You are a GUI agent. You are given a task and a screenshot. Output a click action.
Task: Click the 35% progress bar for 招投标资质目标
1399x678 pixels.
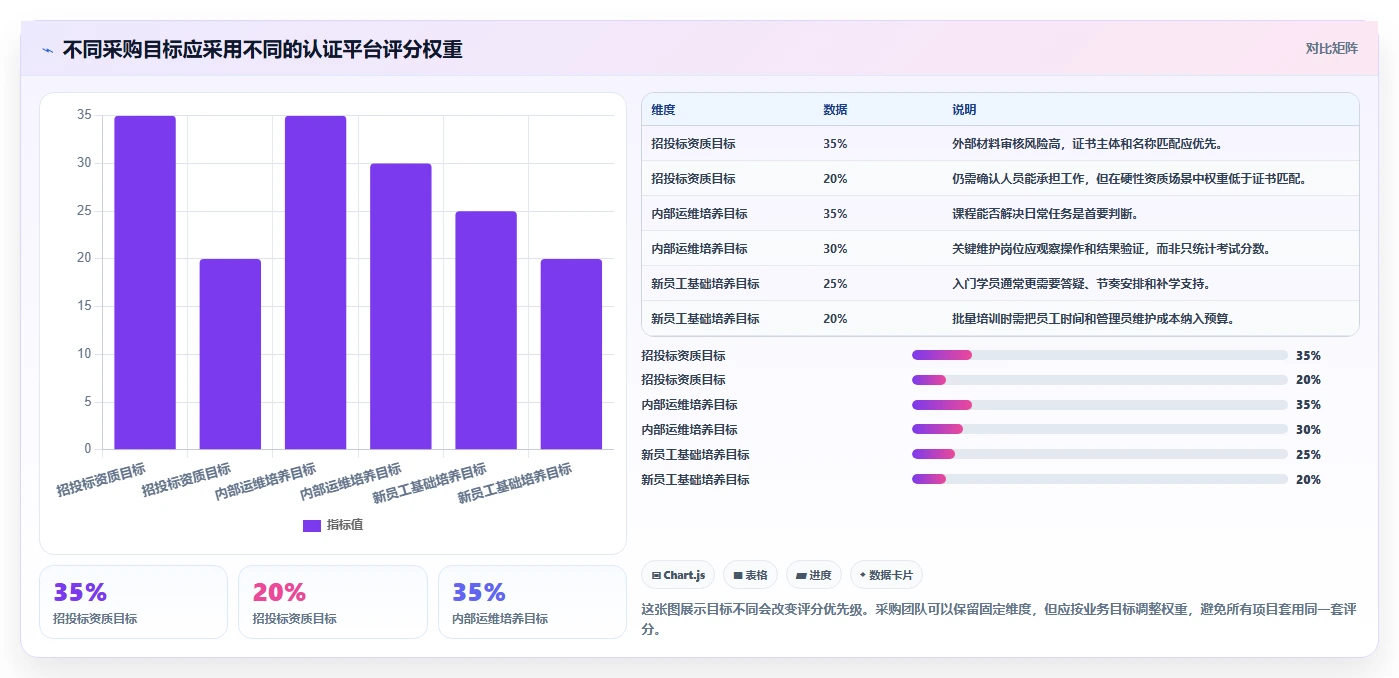1099,355
